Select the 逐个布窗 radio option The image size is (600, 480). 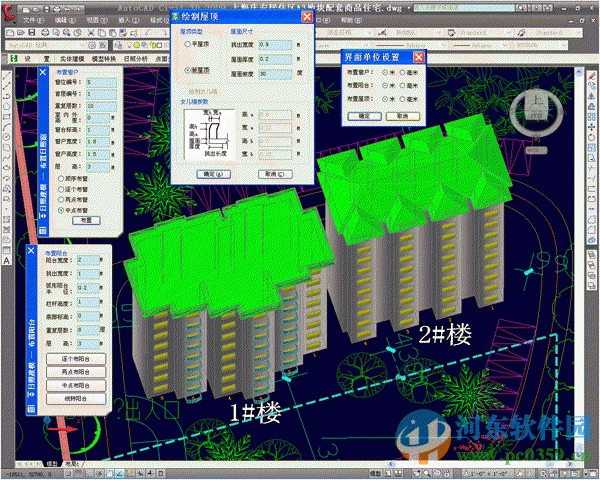(x=60, y=189)
